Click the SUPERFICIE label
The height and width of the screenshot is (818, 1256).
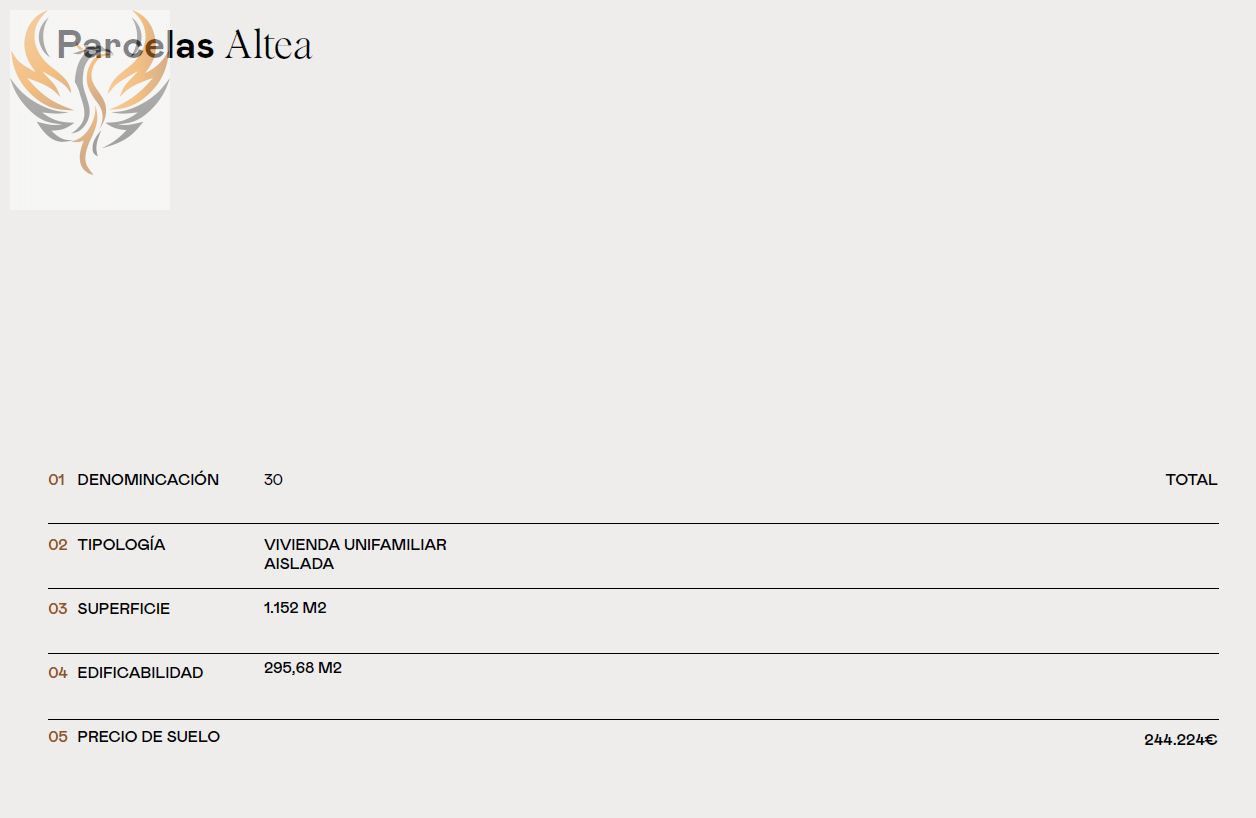click(124, 609)
